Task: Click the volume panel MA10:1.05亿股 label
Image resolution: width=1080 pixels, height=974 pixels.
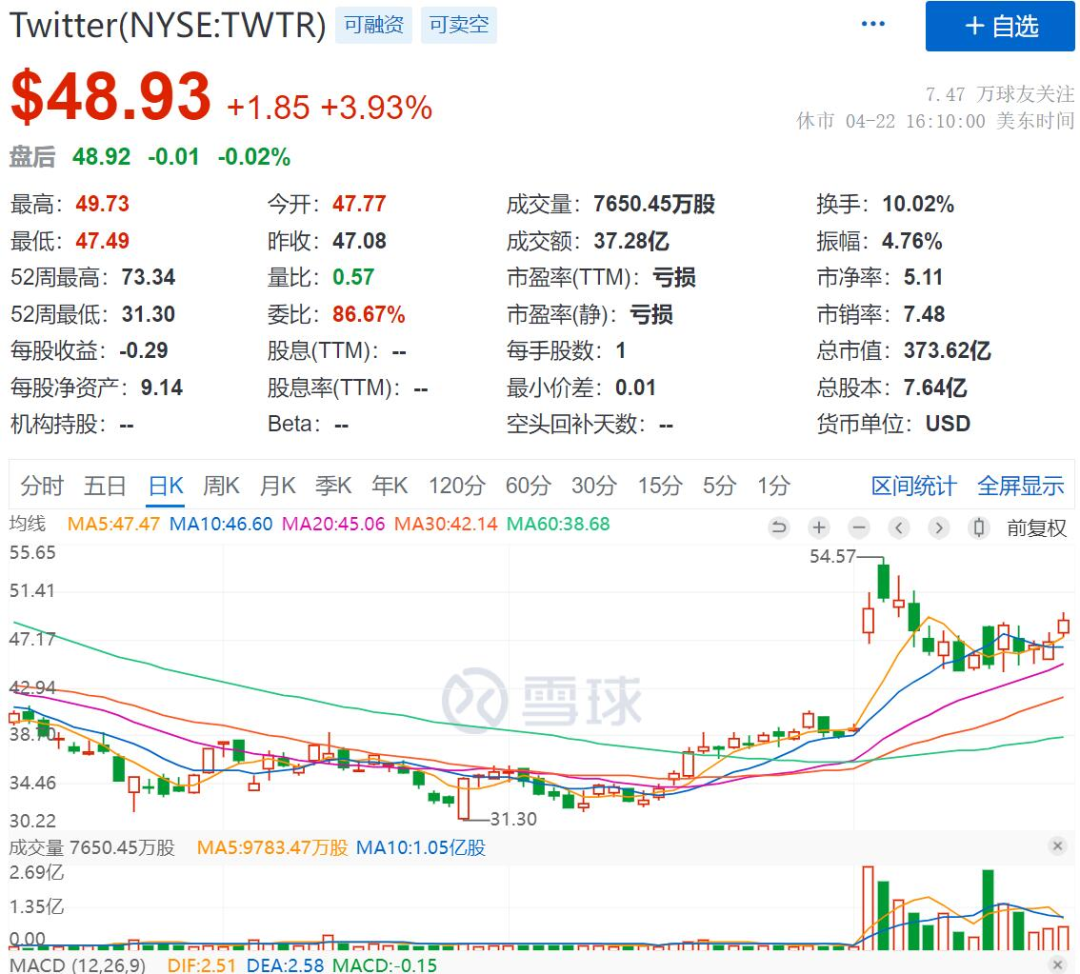Action: point(420,847)
